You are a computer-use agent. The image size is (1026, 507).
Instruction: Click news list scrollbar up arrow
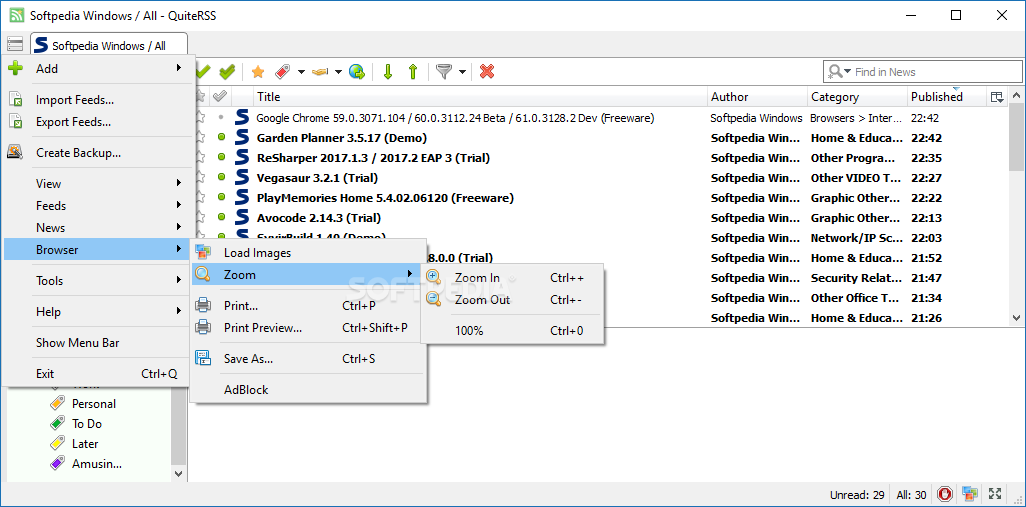click(x=1016, y=96)
